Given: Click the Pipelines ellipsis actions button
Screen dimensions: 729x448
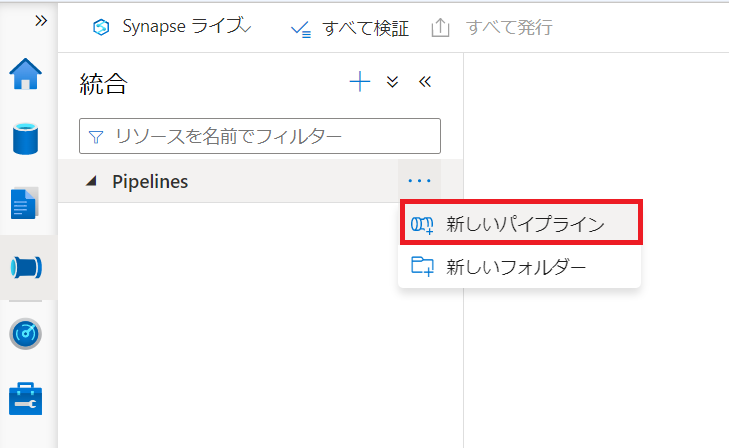Looking at the screenshot, I should click(418, 181).
